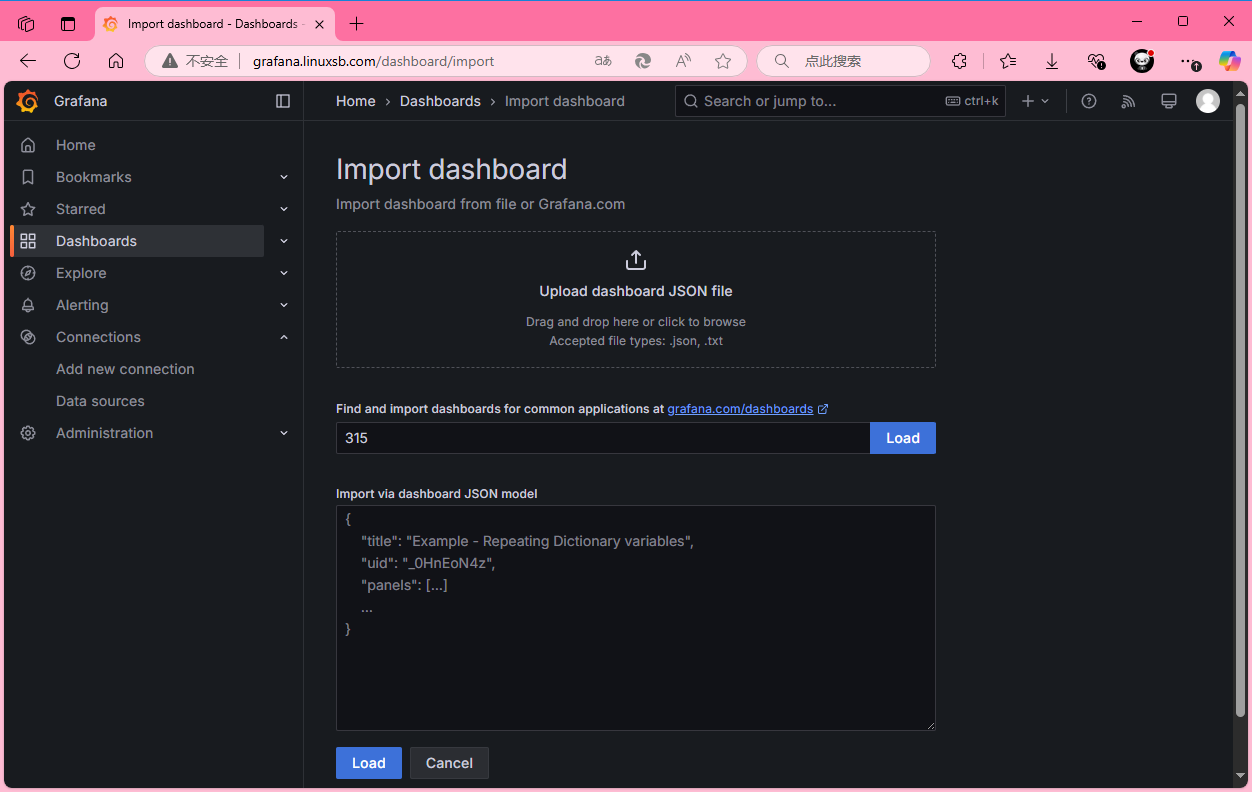Expand the Explore section chevron
This screenshot has width=1252, height=792.
coord(284,273)
